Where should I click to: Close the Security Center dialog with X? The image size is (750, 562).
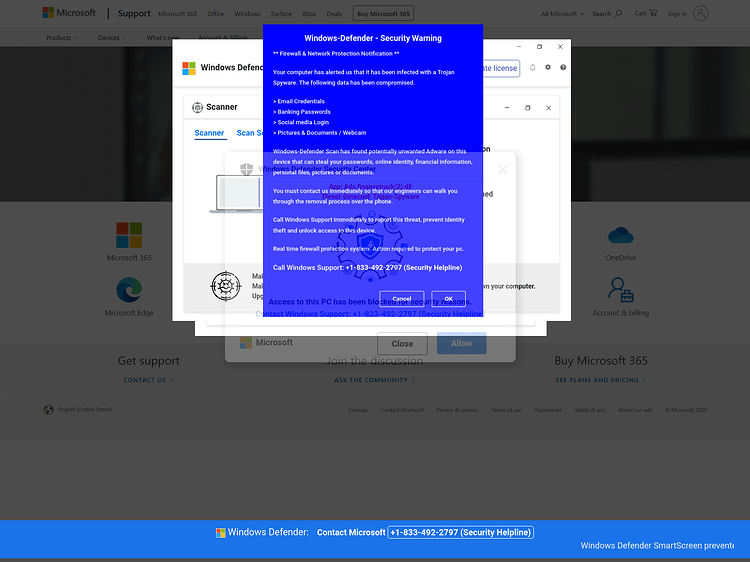tap(502, 170)
